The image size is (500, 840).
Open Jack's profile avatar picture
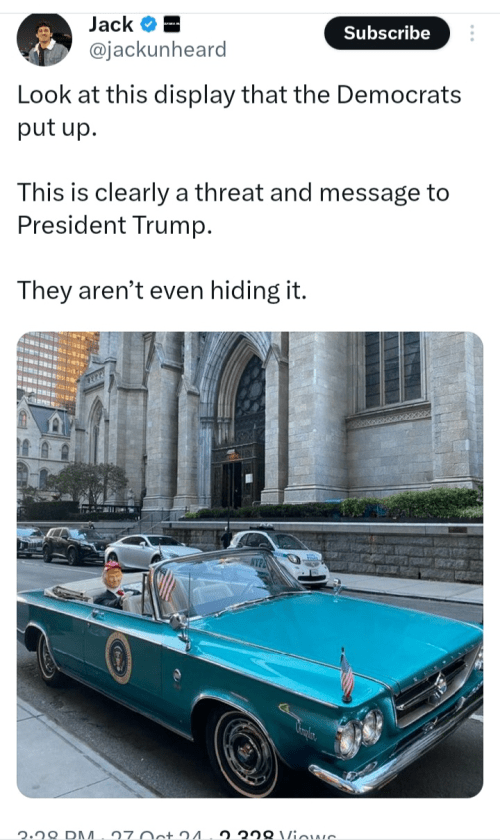click(44, 40)
